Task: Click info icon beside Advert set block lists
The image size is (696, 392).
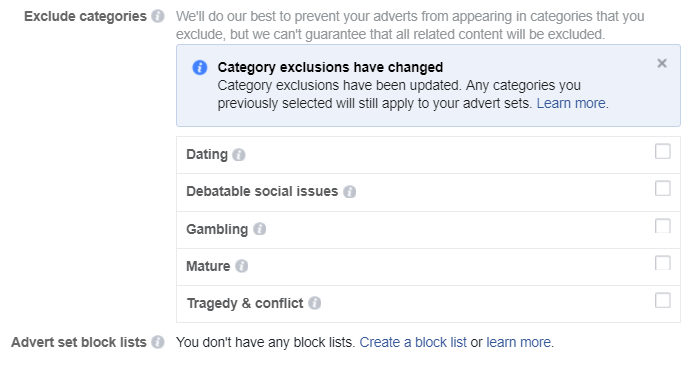Action: point(158,342)
